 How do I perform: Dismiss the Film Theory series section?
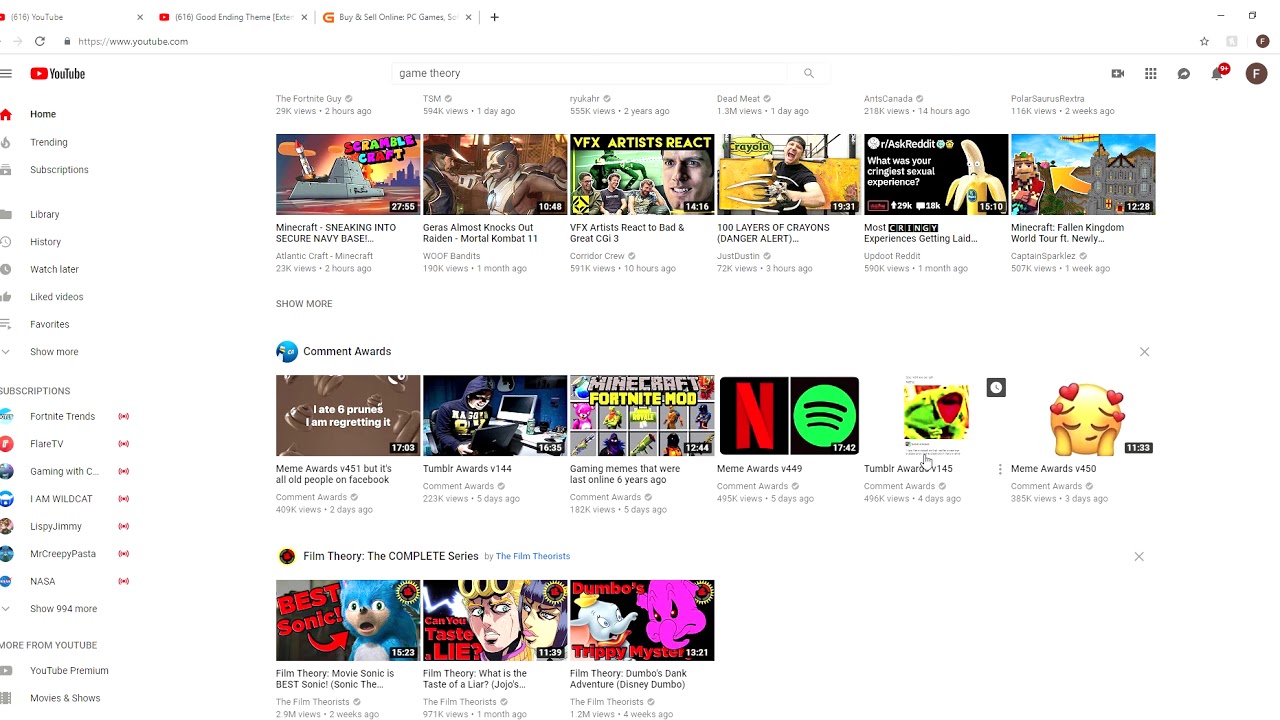coord(1139,556)
